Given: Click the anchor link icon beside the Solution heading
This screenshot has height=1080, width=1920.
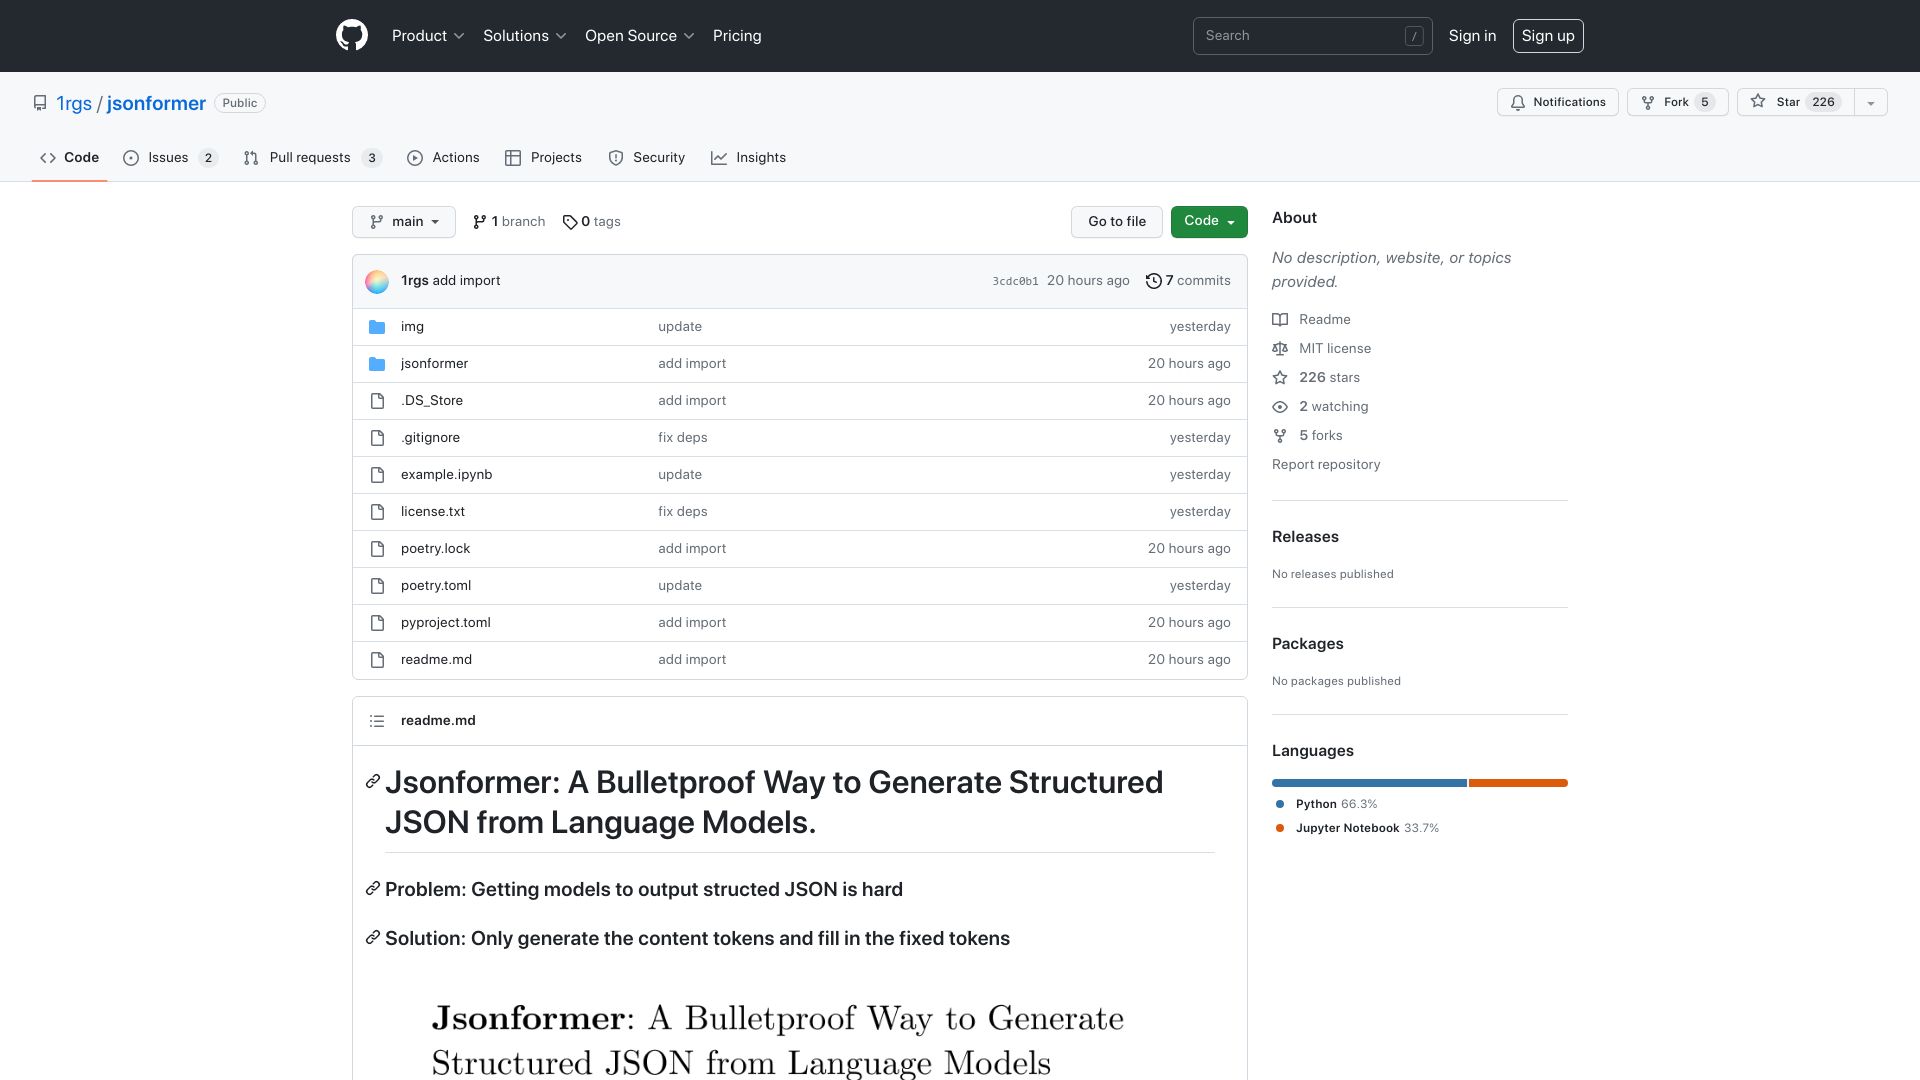Looking at the screenshot, I should click(373, 937).
